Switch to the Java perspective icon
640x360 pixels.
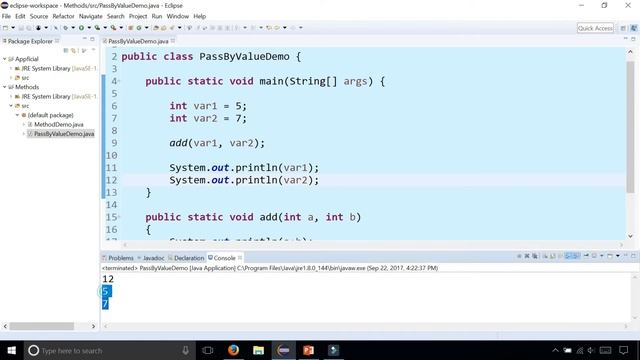coord(633,28)
